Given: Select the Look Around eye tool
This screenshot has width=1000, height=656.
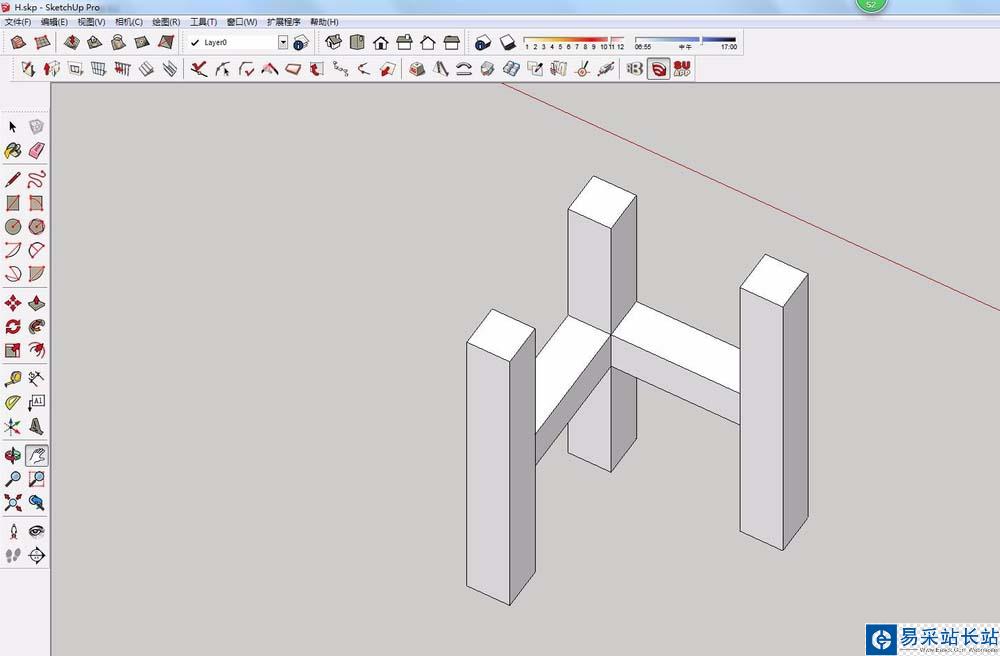Looking at the screenshot, I should (36, 531).
